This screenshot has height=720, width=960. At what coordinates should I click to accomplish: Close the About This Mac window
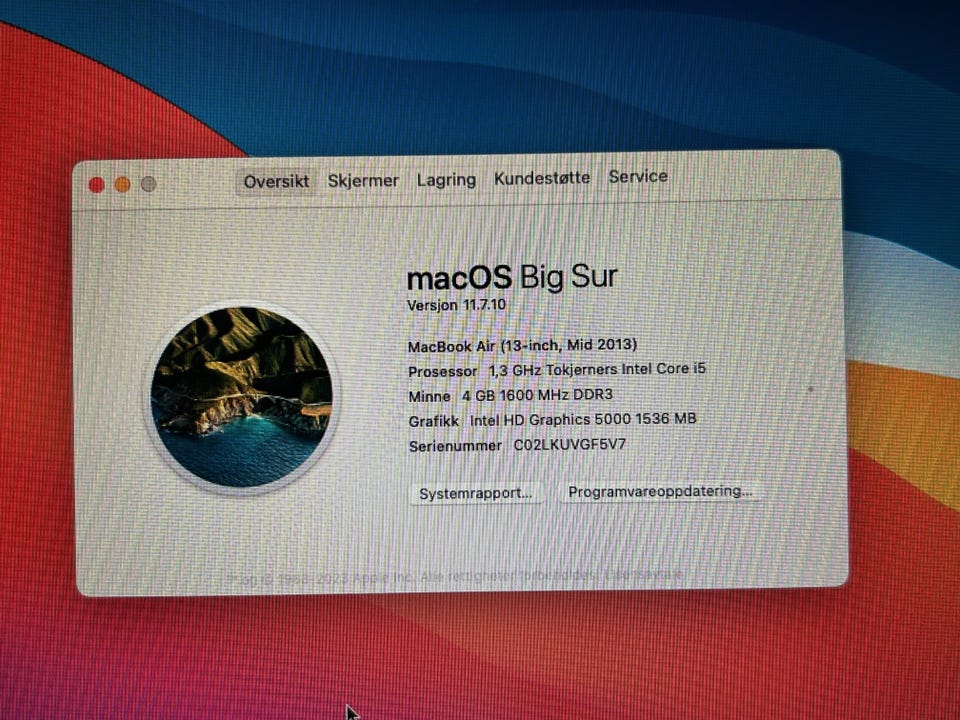click(x=96, y=185)
